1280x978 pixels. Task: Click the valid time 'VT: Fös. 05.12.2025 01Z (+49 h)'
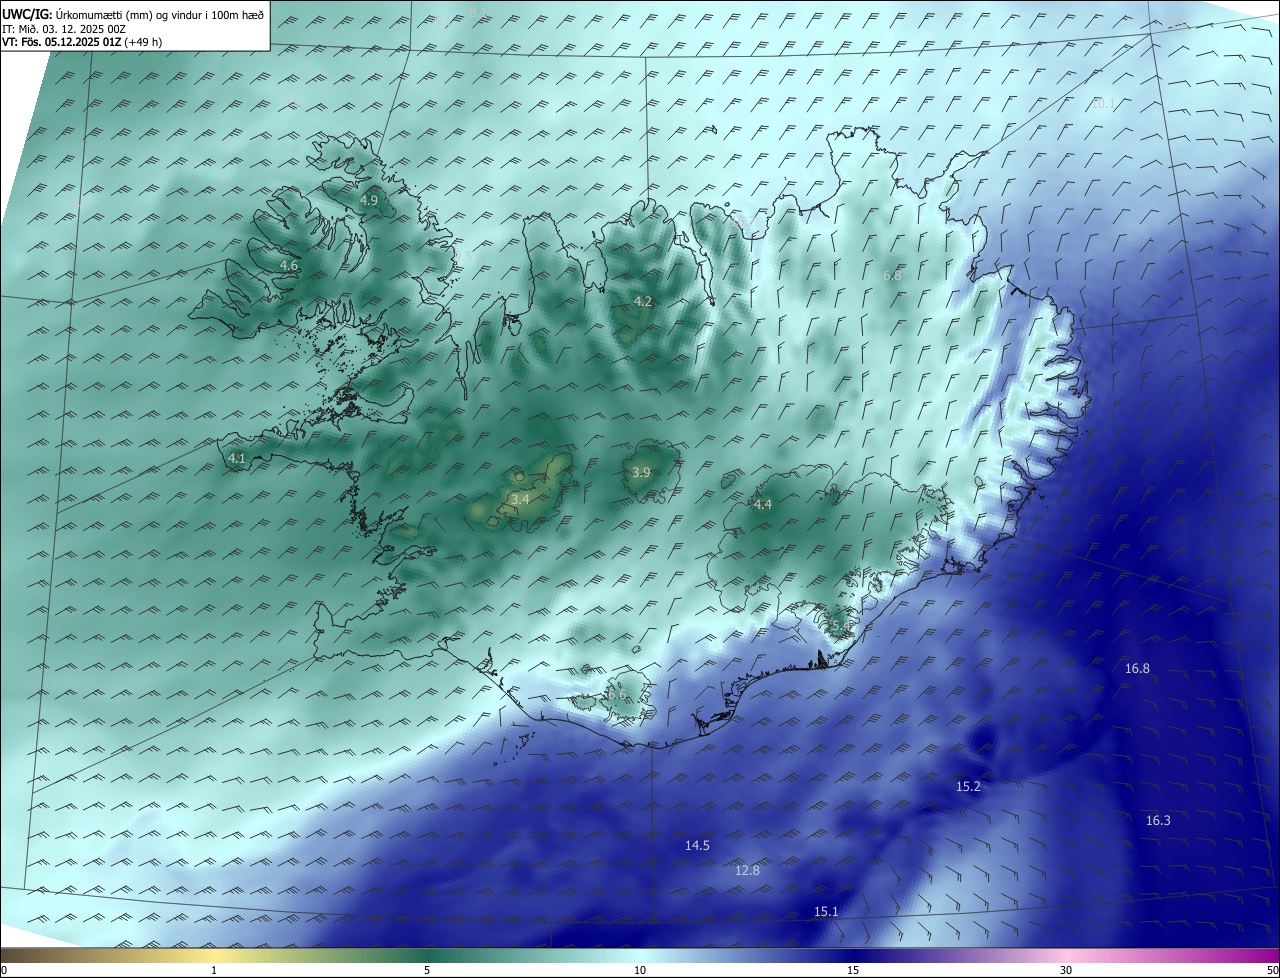[x=82, y=42]
